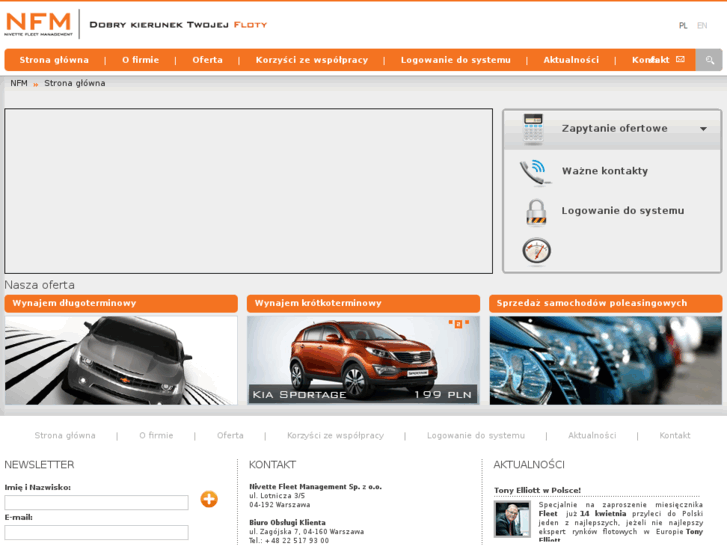Viewport: 727px width, 545px height.
Task: Open Ważne kontakty sidebar link
Action: click(x=605, y=171)
